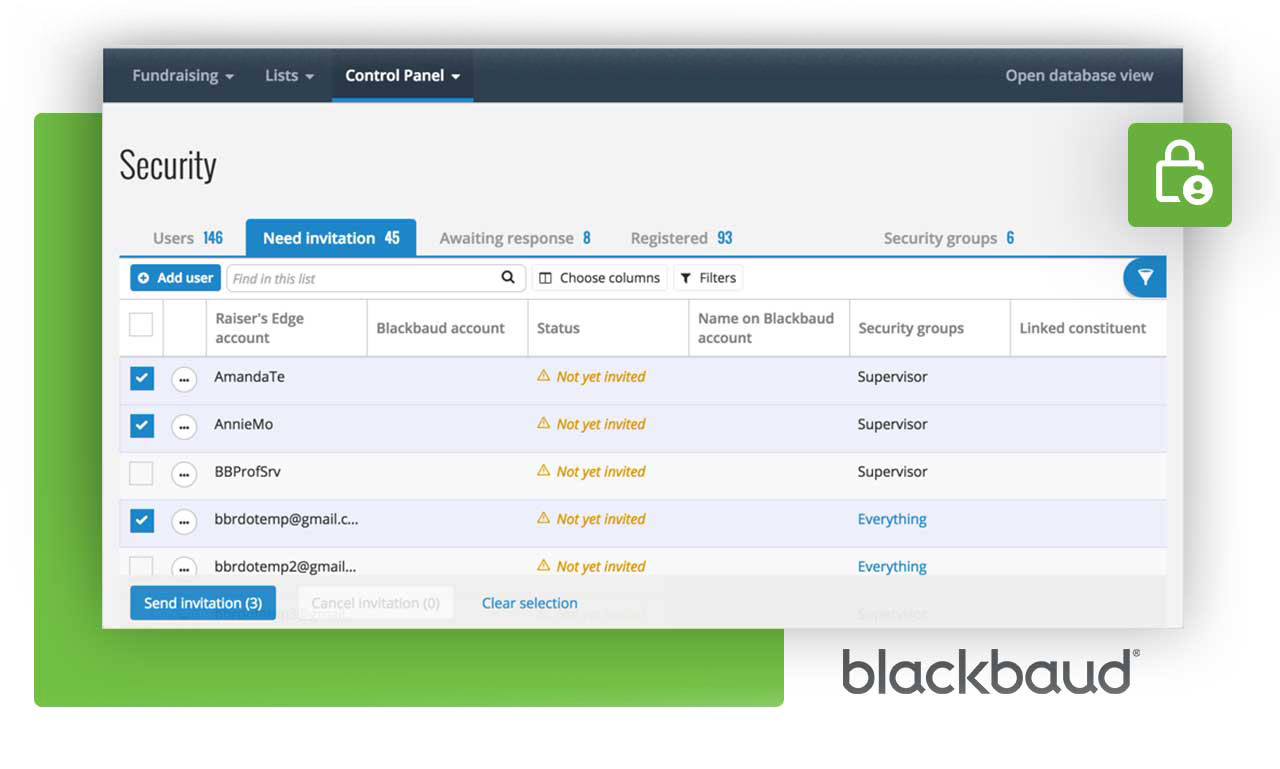Expand the Lists dropdown menu

click(289, 76)
